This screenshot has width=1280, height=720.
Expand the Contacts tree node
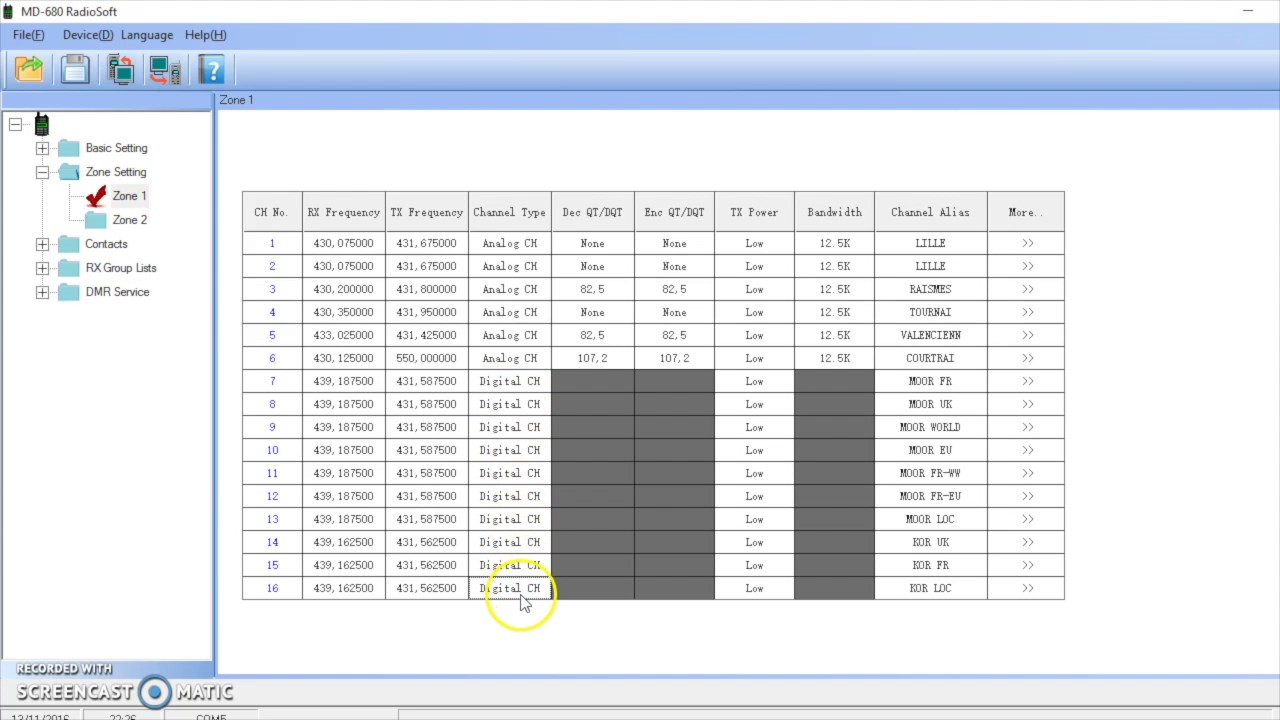click(42, 244)
